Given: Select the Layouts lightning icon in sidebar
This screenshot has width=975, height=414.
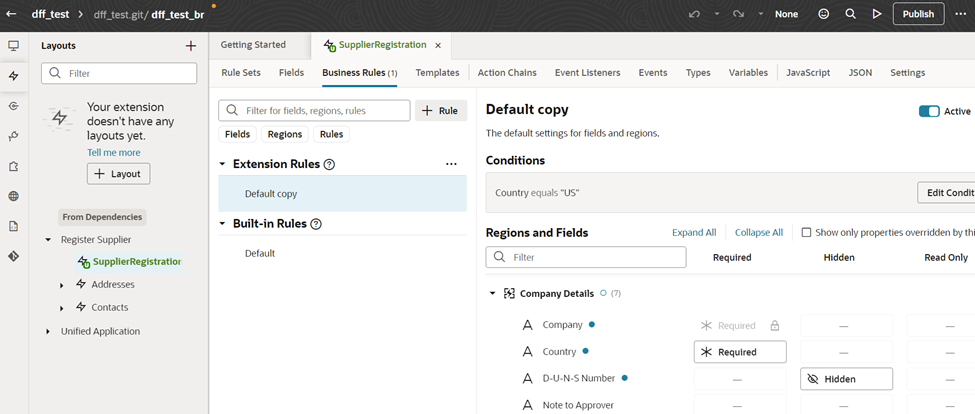Looking at the screenshot, I should [x=14, y=76].
